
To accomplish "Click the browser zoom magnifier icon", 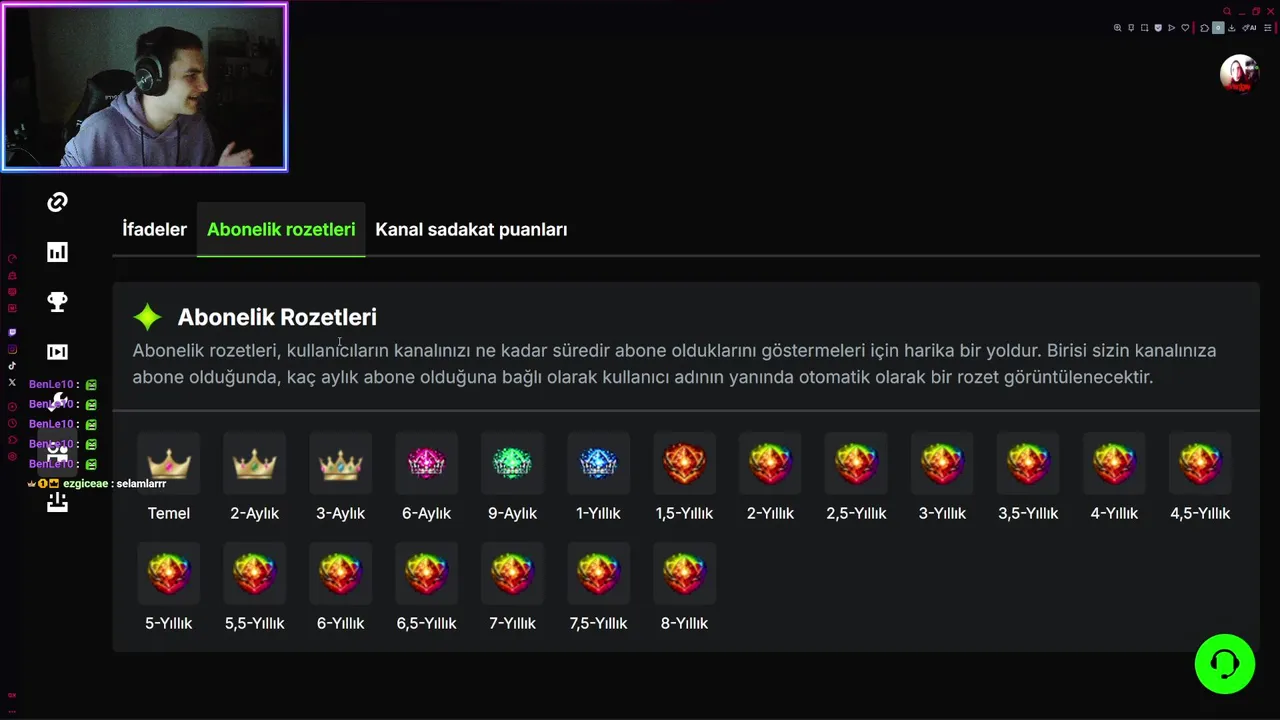I will [x=1117, y=28].
